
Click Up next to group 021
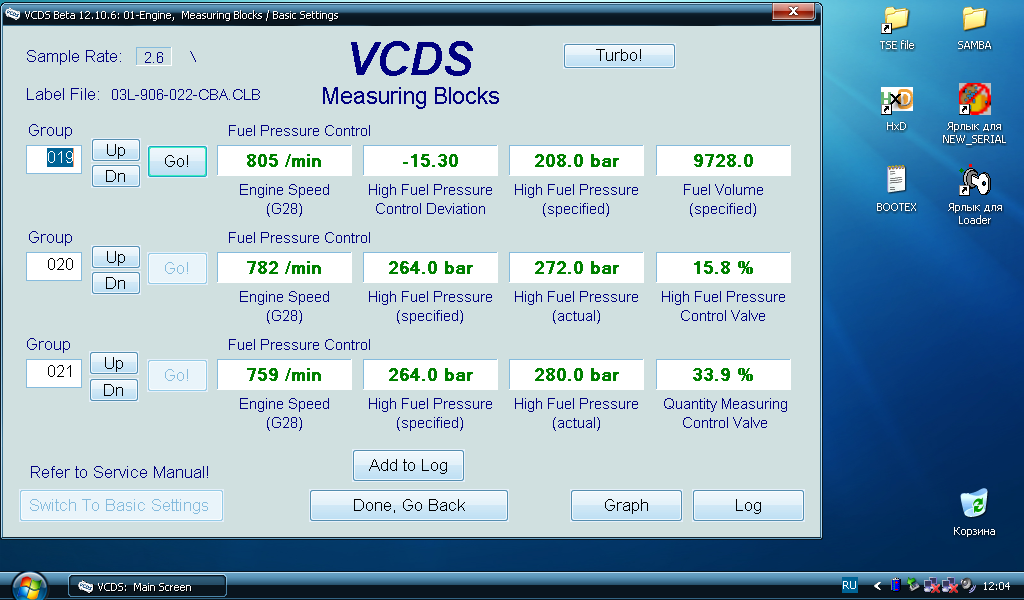pos(114,363)
